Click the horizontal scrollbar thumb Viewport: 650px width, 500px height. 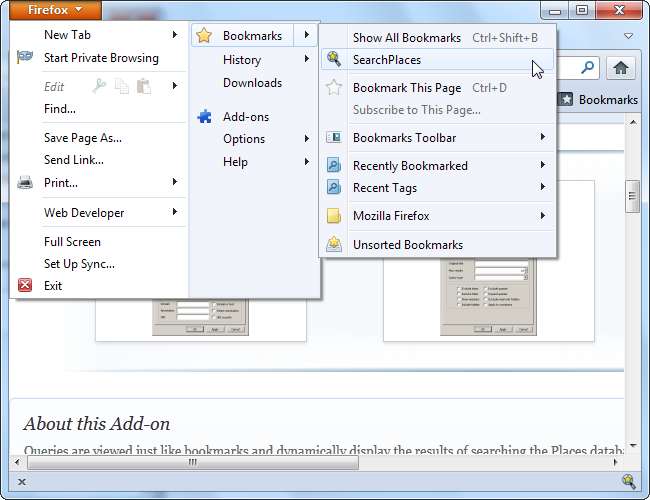193,462
